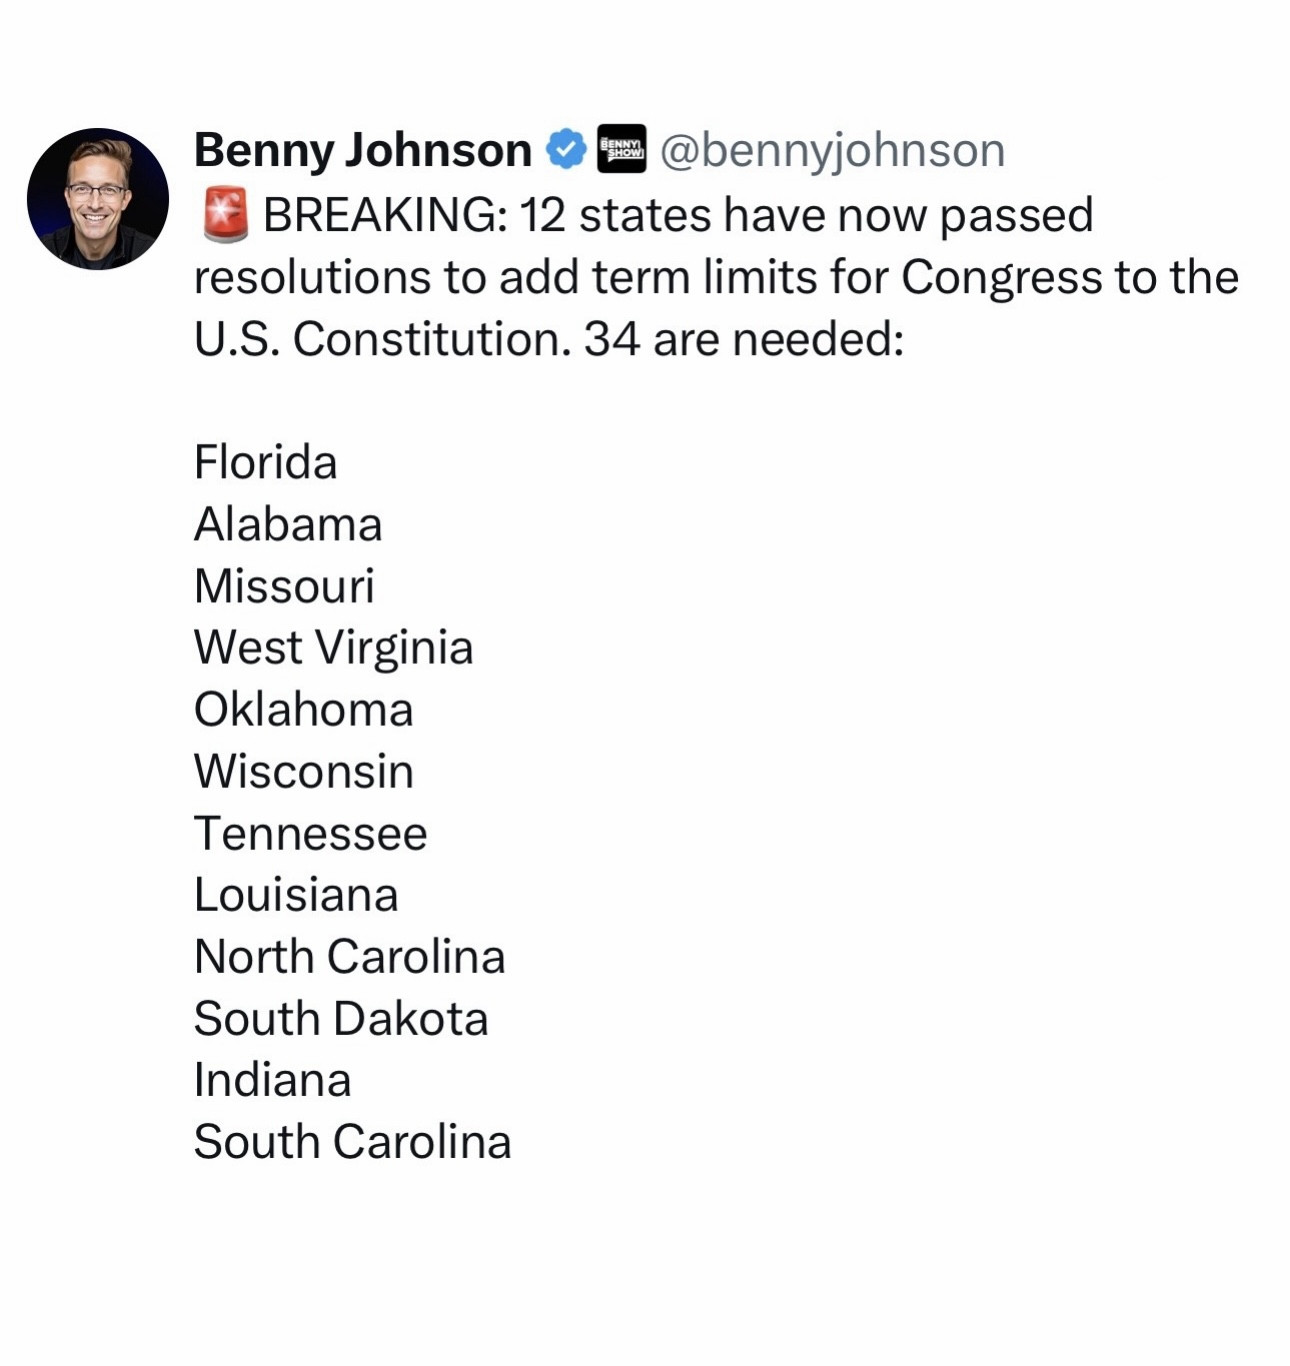1290x1366 pixels.
Task: Select Alabama in the state list
Action: tap(288, 524)
